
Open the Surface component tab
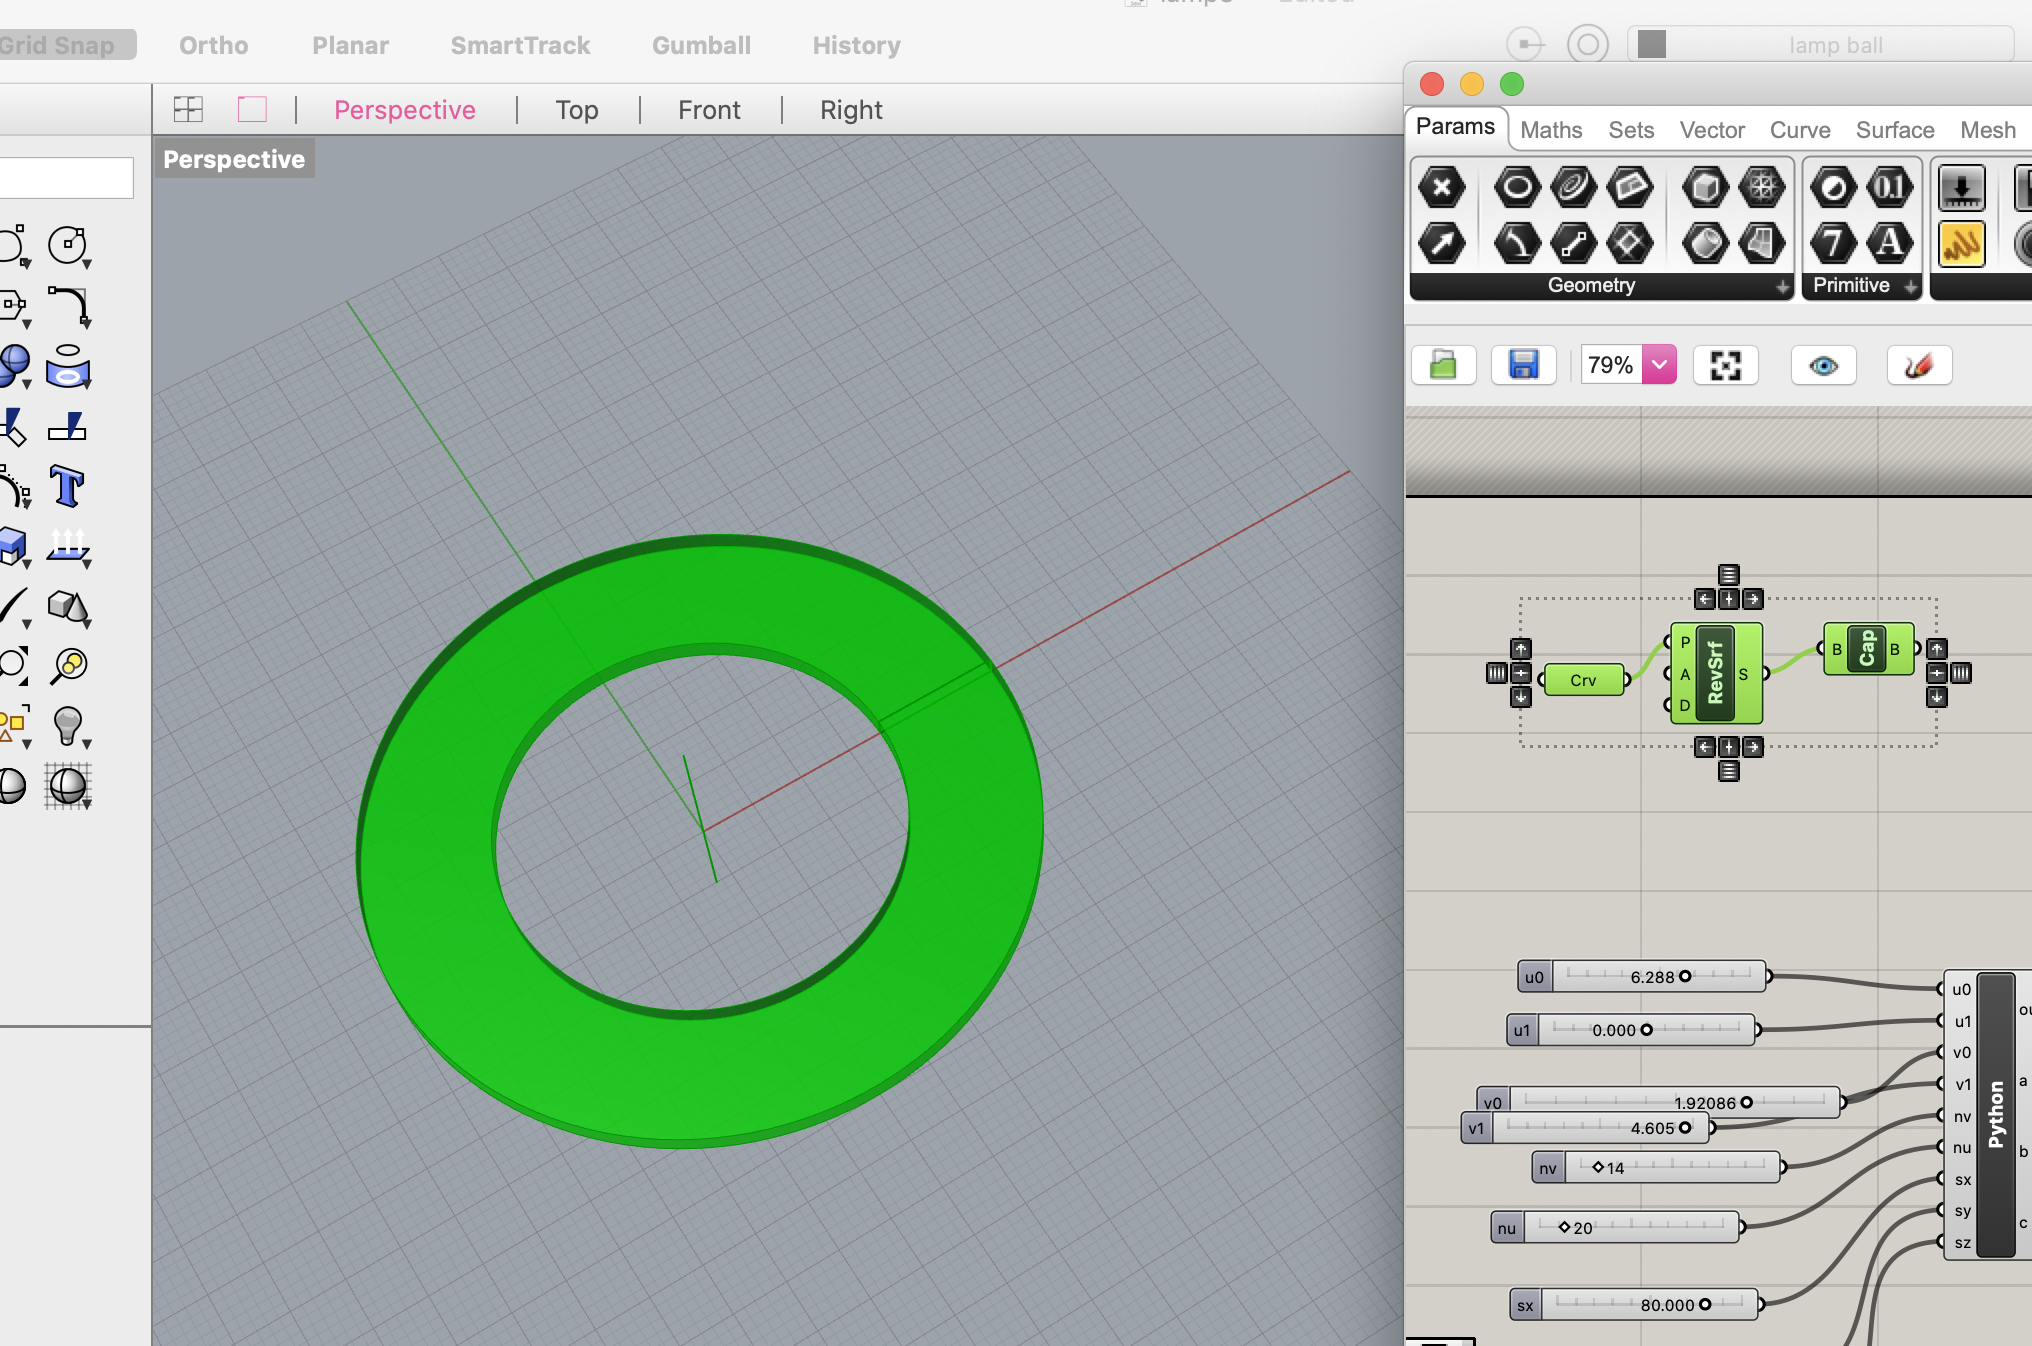(x=1895, y=130)
